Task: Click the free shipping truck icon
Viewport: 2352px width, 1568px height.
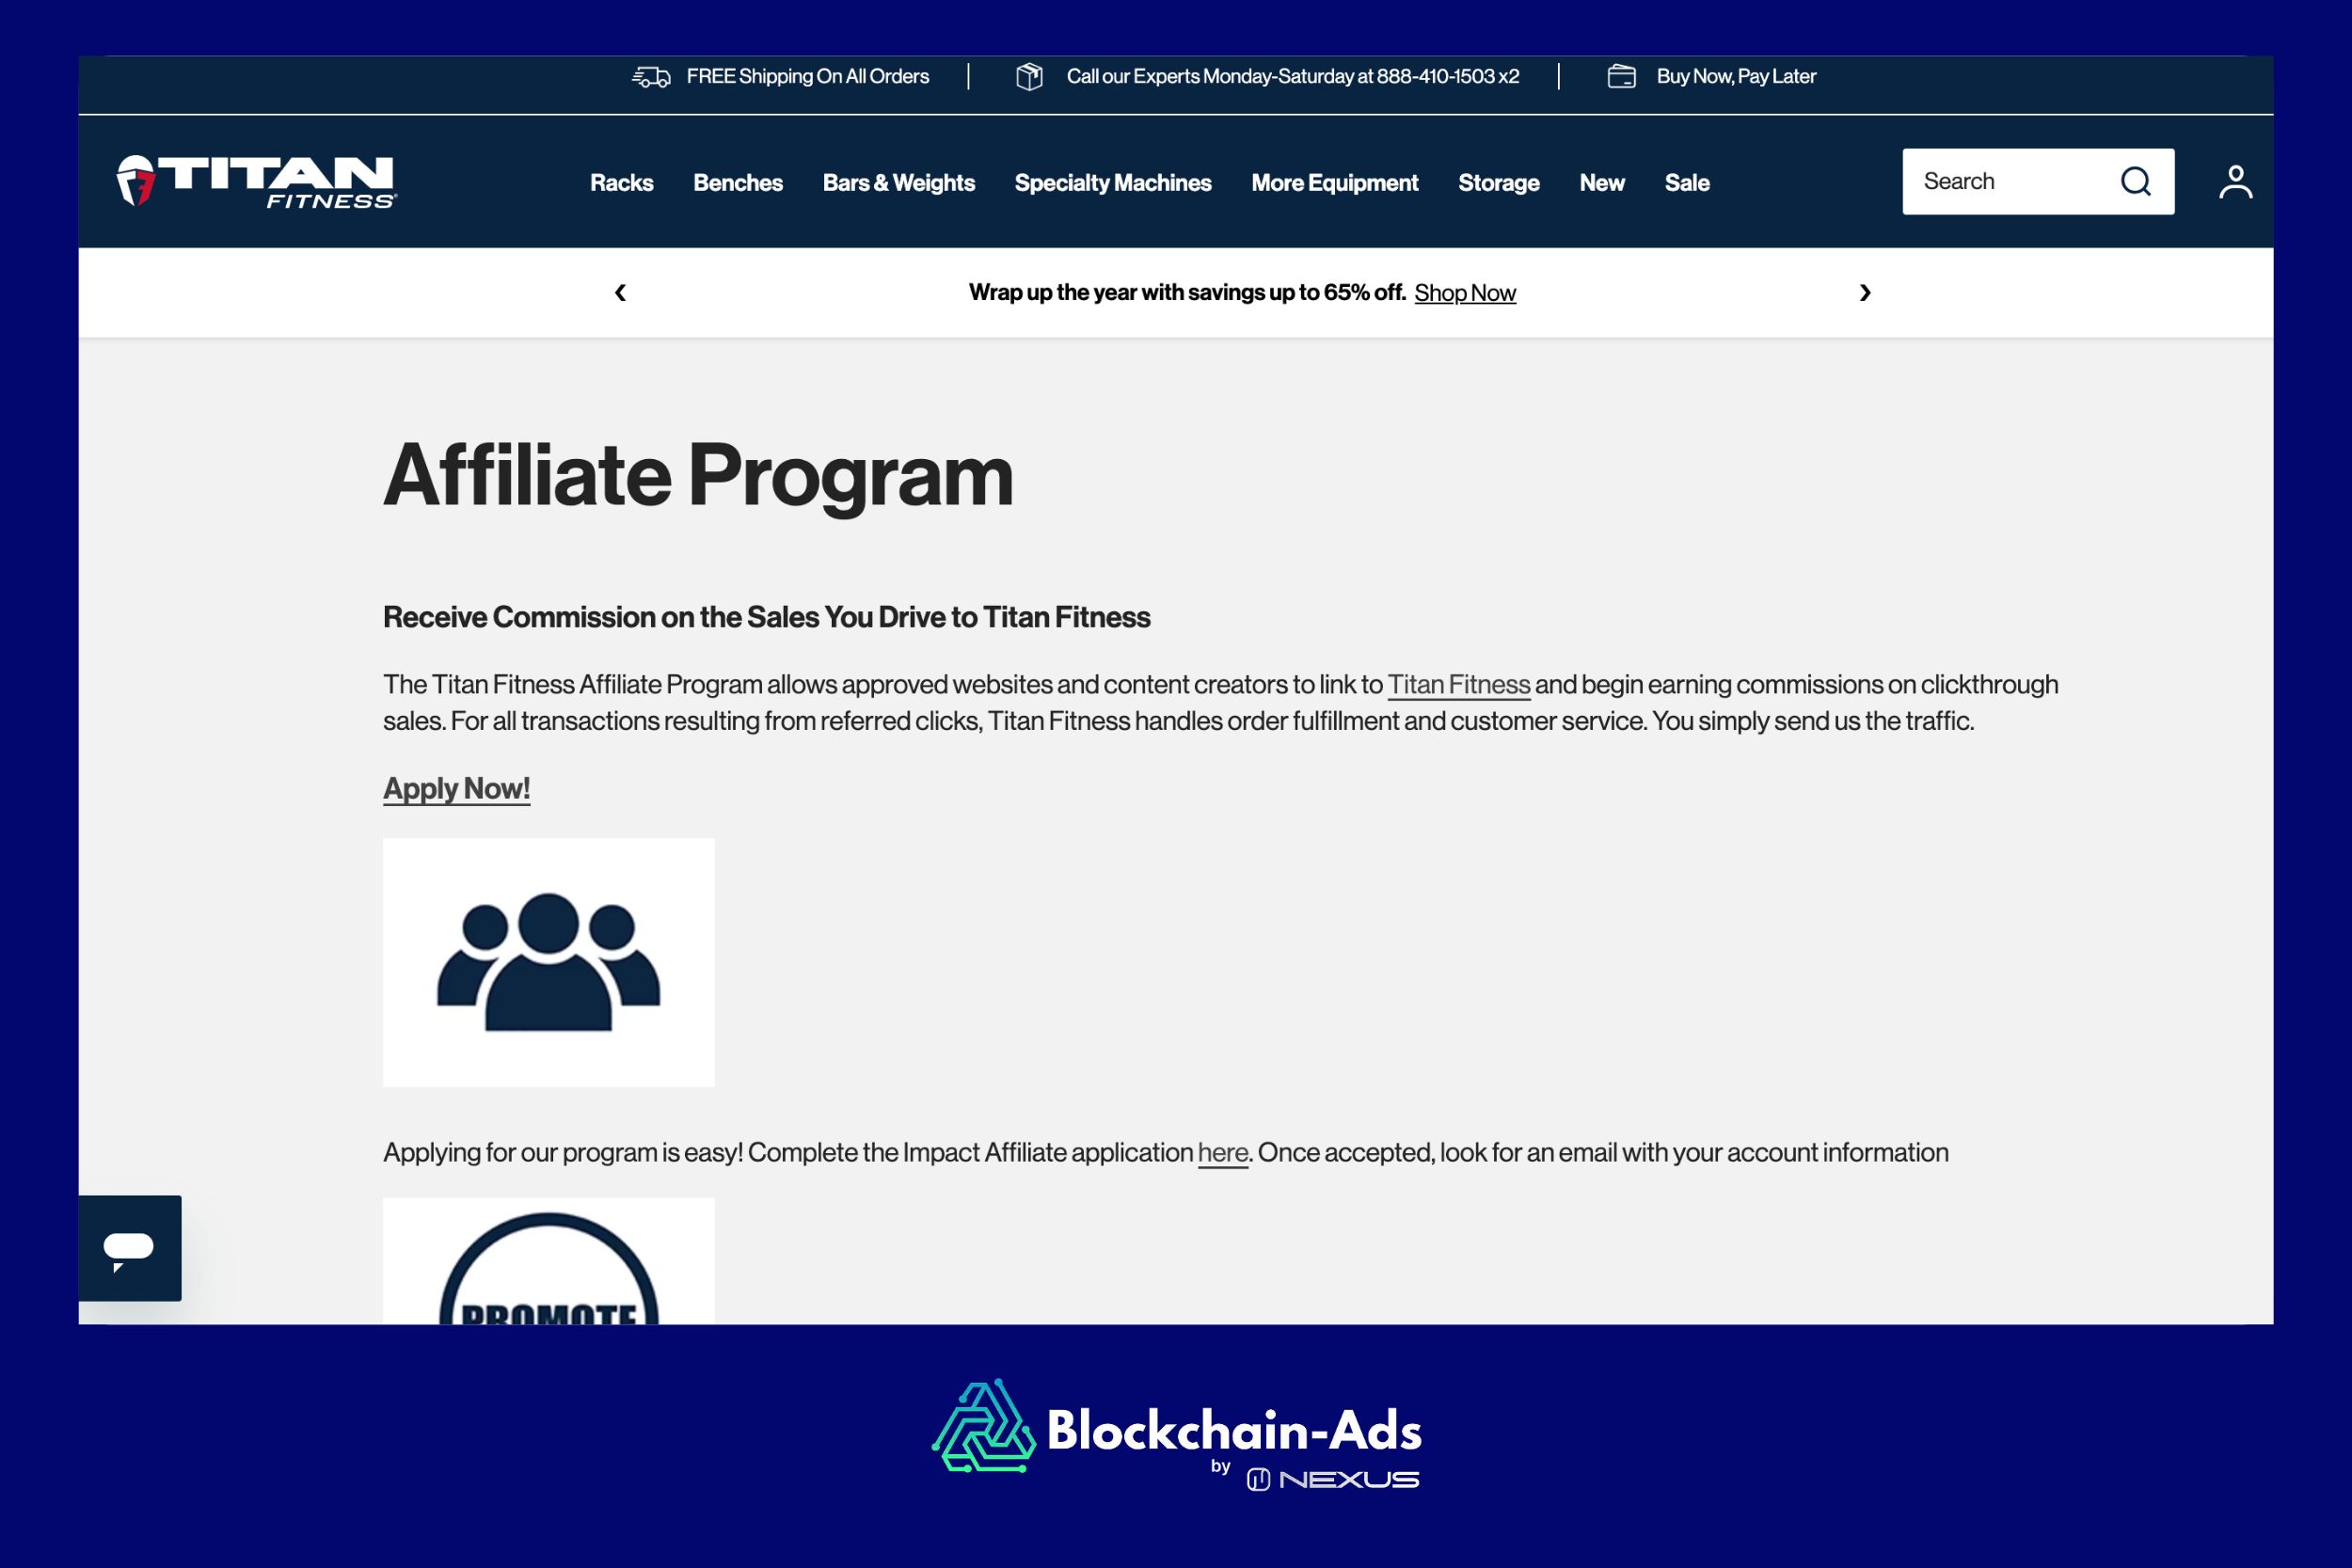Action: (x=651, y=77)
